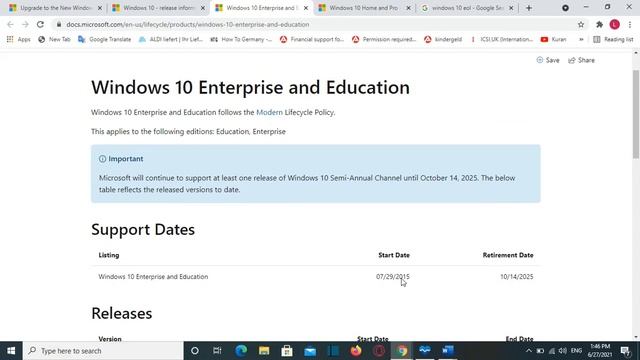Open the network tray icon
This screenshot has height=360, width=640.
coord(551,351)
